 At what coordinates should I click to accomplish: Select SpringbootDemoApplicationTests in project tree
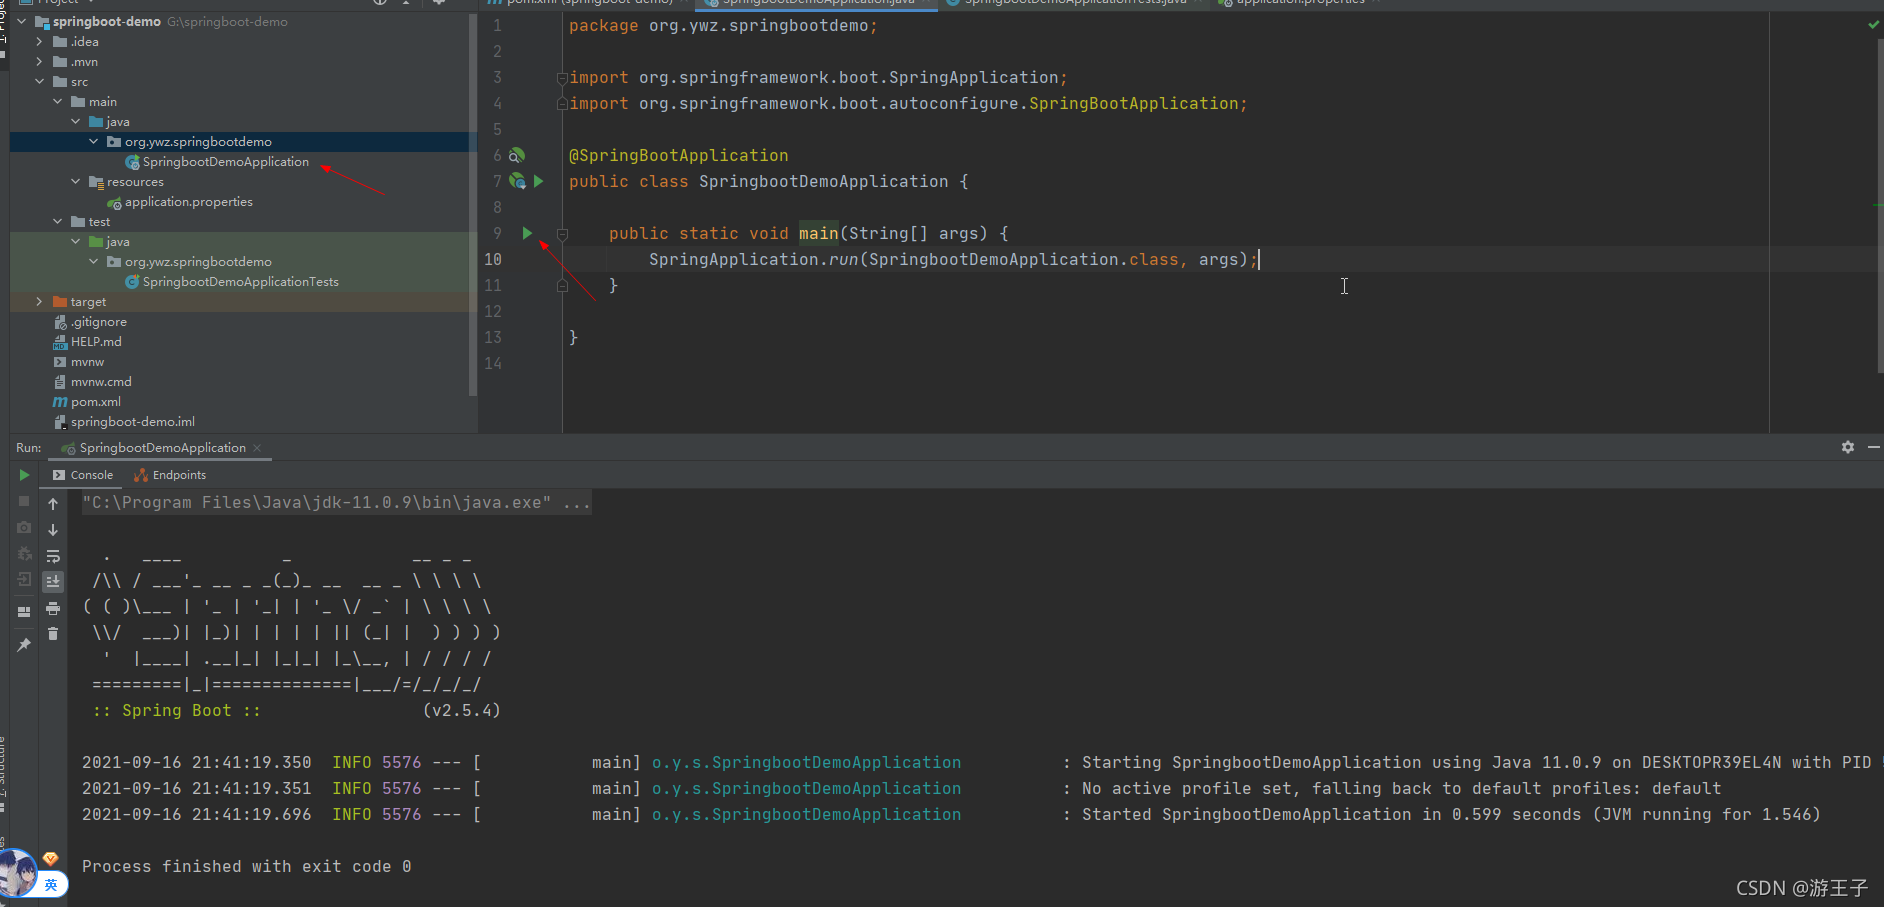[x=240, y=281]
